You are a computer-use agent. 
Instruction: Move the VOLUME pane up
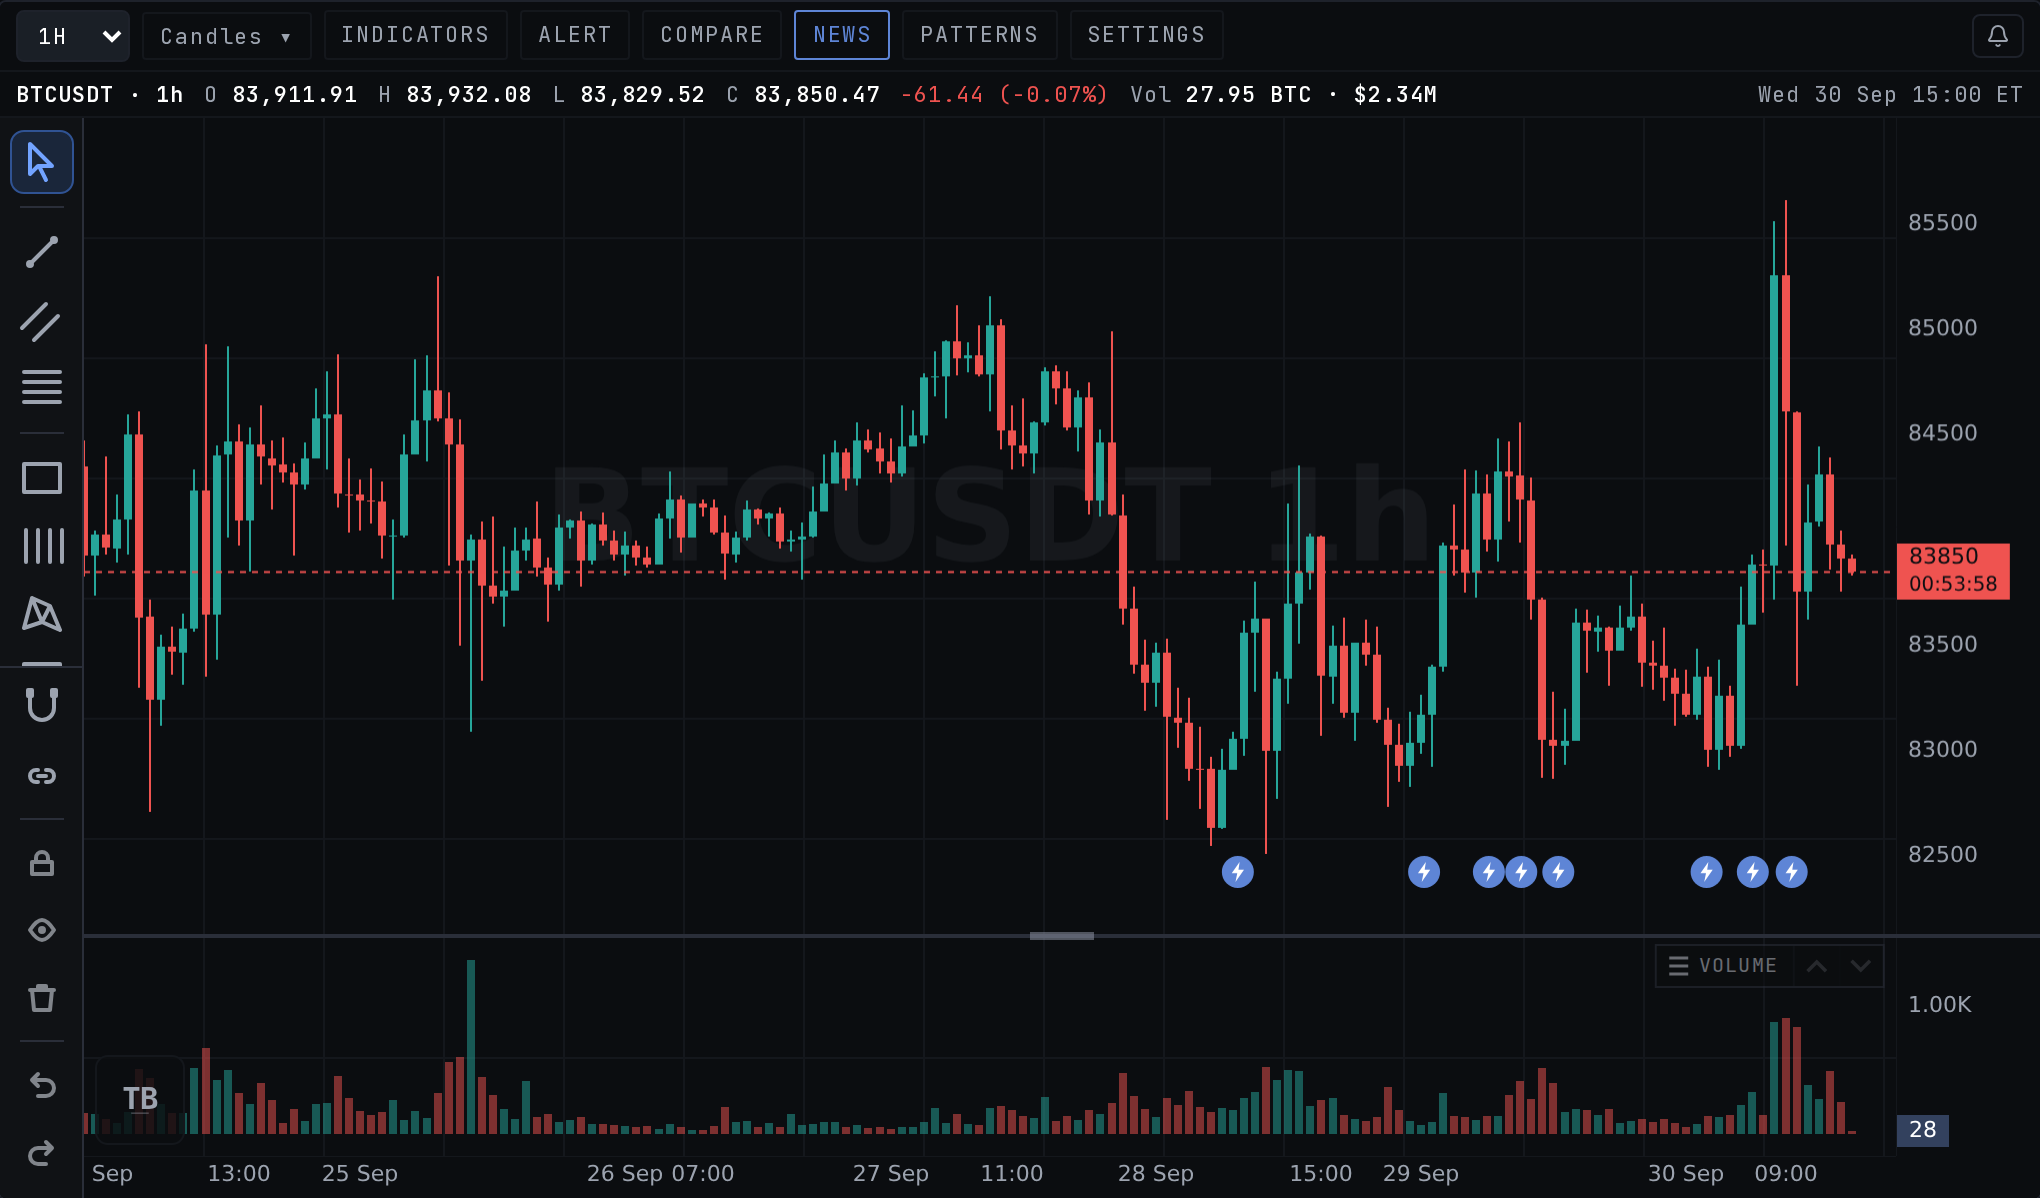(1817, 966)
